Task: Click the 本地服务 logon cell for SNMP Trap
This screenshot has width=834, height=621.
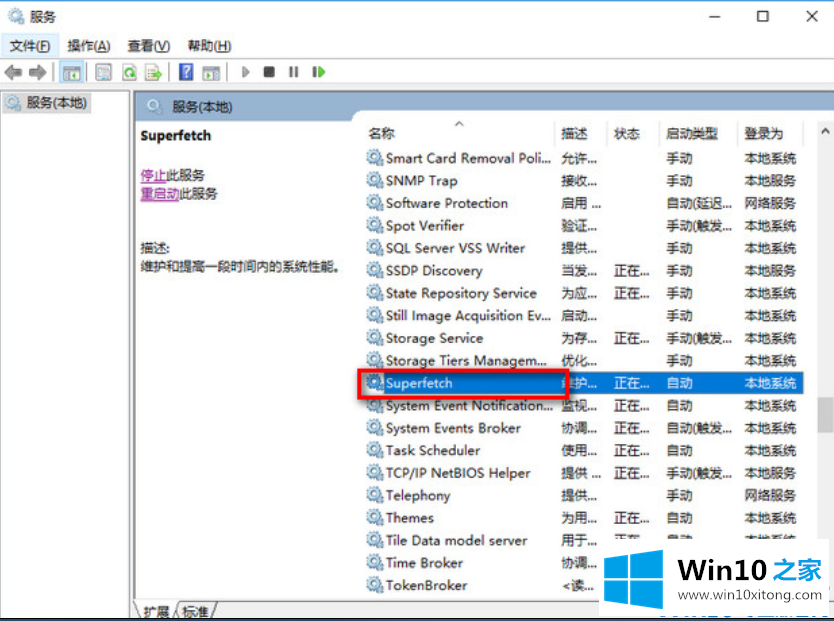Action: pos(770,180)
